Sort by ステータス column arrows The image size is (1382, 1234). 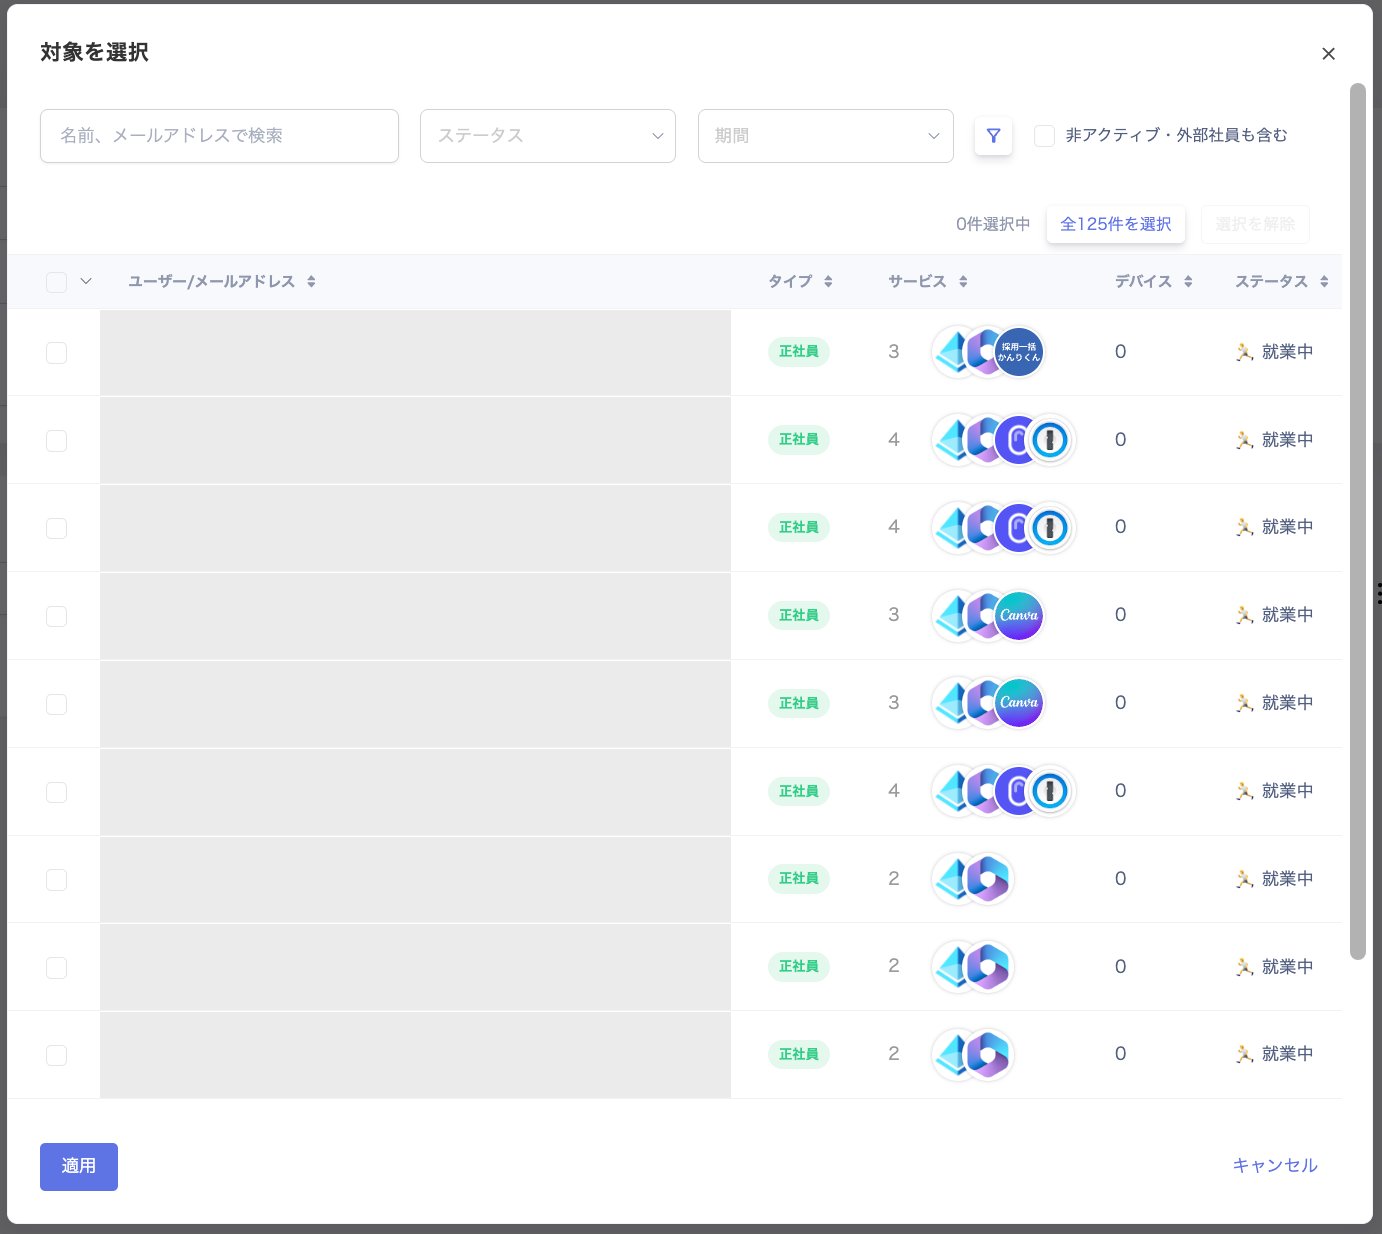point(1324,282)
